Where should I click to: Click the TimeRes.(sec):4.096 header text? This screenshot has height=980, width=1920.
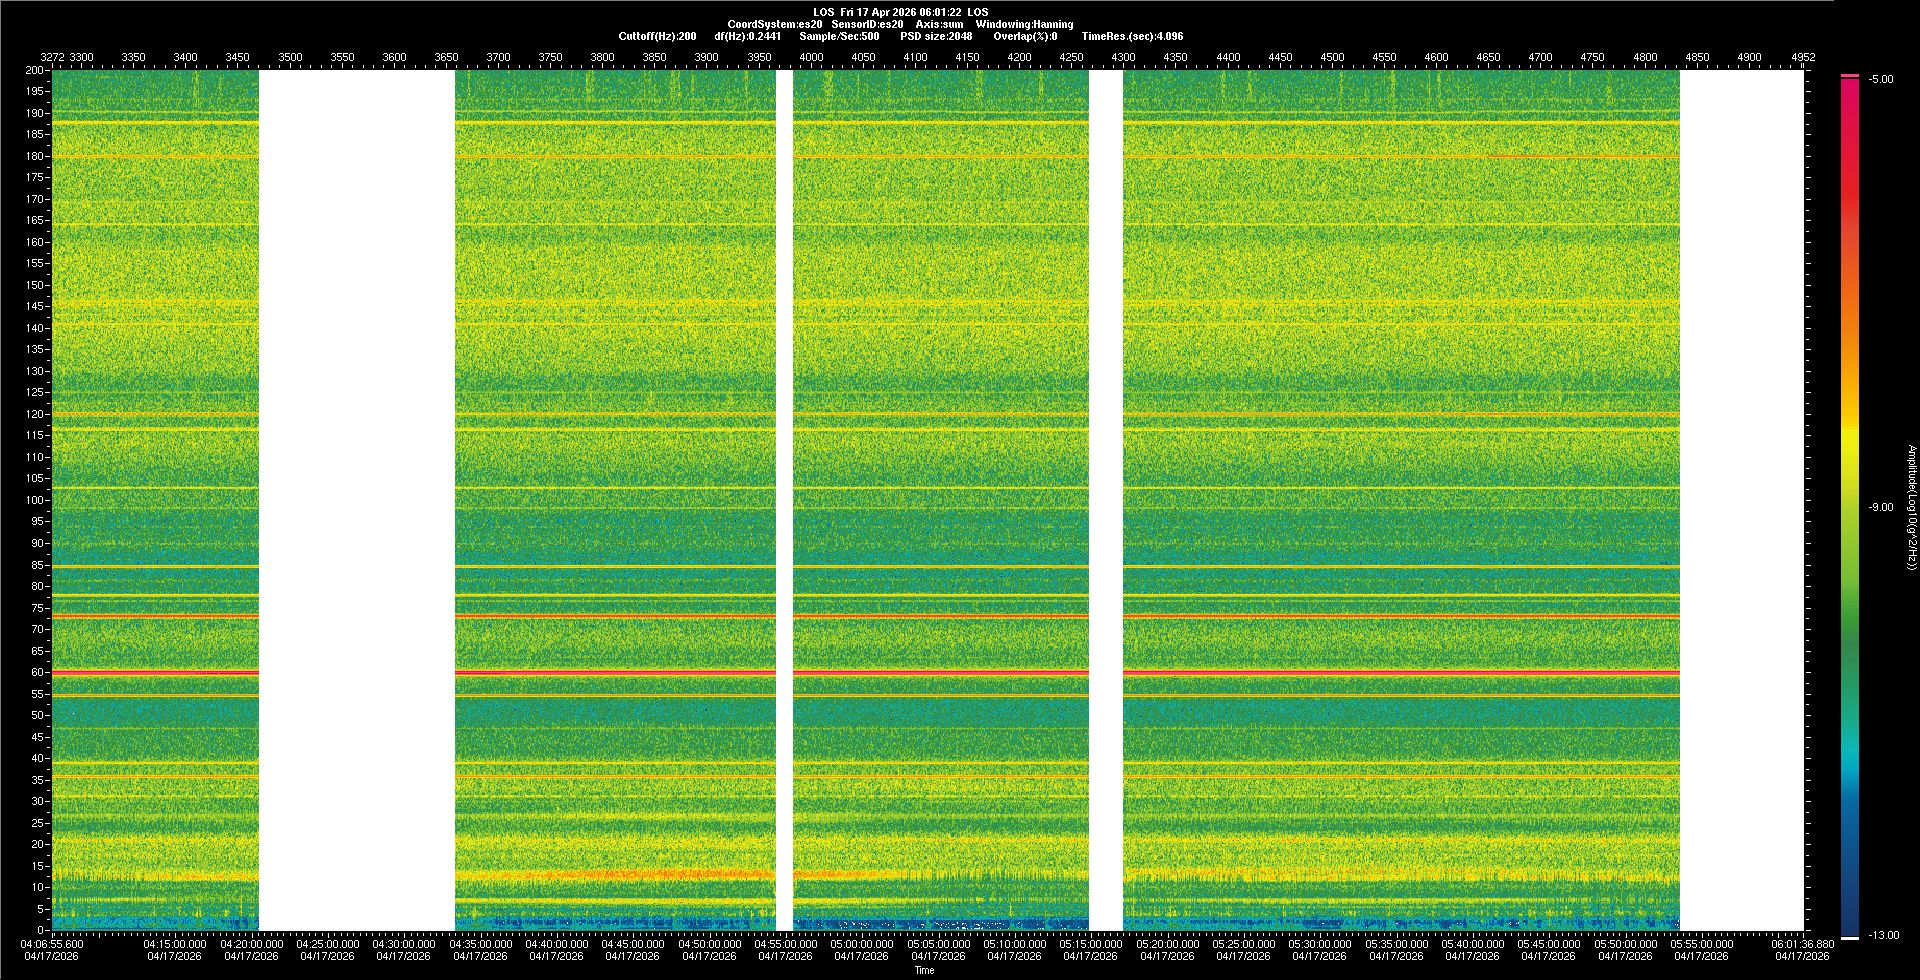coord(1132,36)
